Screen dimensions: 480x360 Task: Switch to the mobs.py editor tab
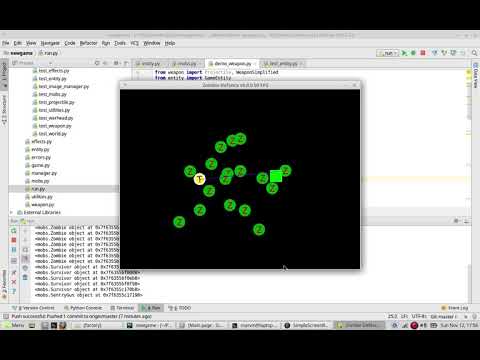pyautogui.click(x=187, y=63)
